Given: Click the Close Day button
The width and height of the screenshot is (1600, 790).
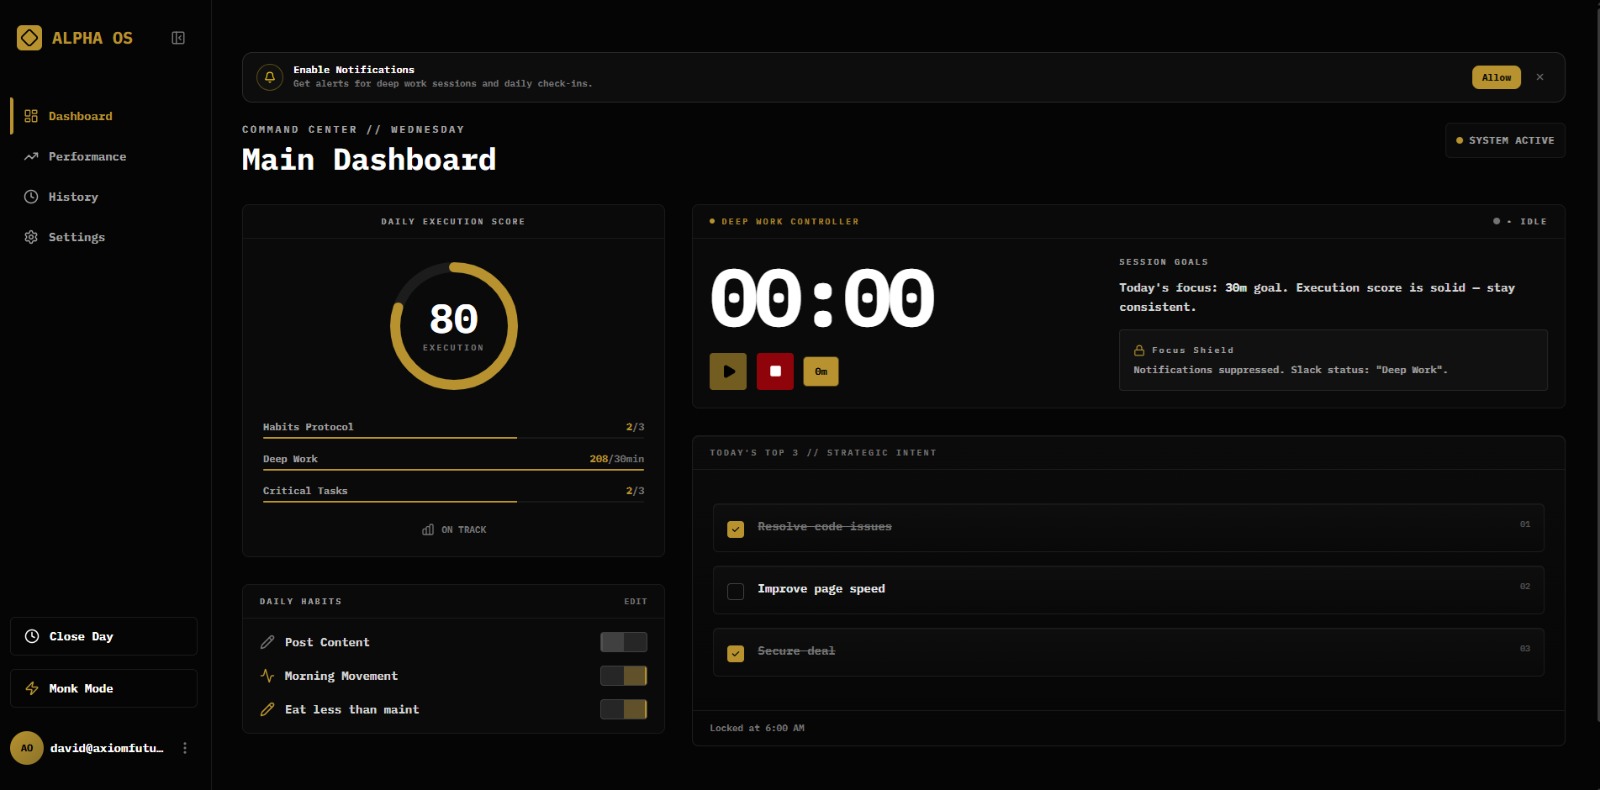Looking at the screenshot, I should coord(104,636).
